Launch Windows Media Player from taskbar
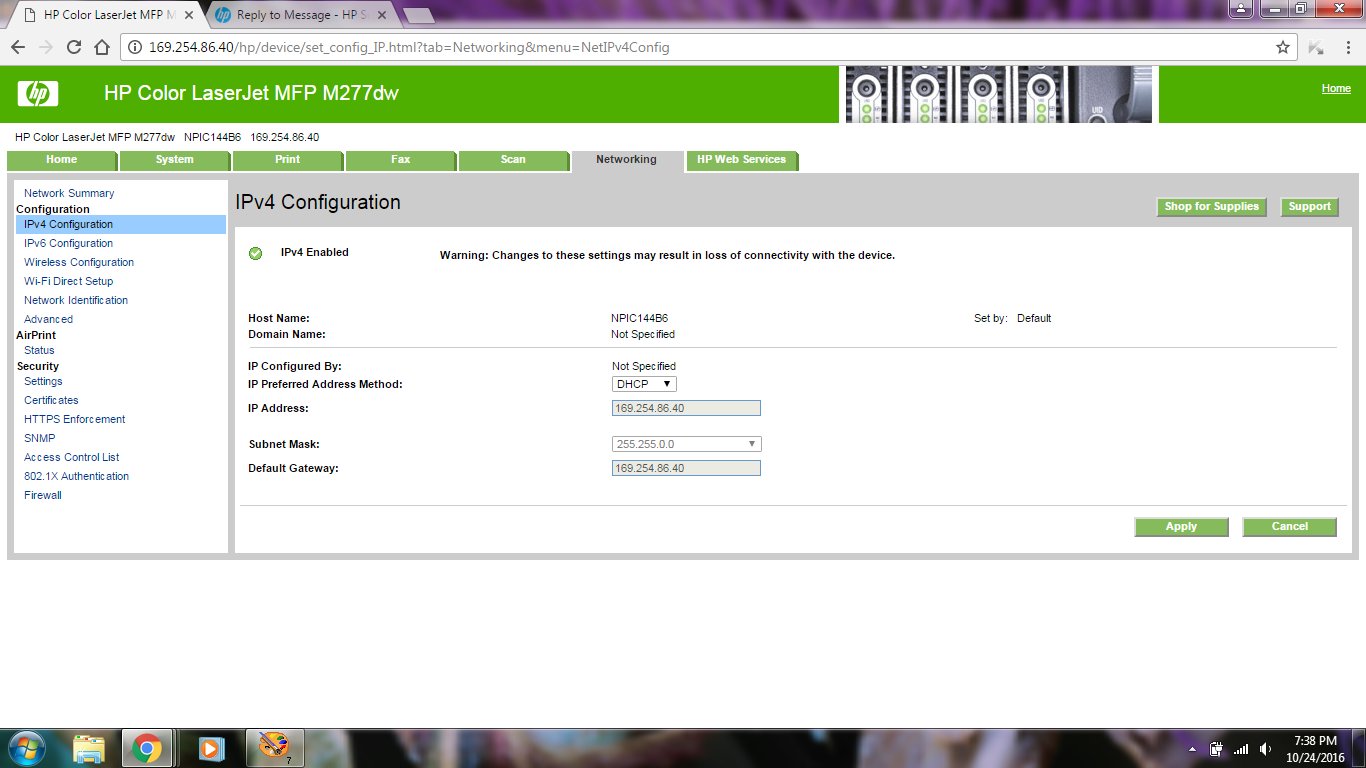Screen dimensions: 1366x768 (209, 748)
